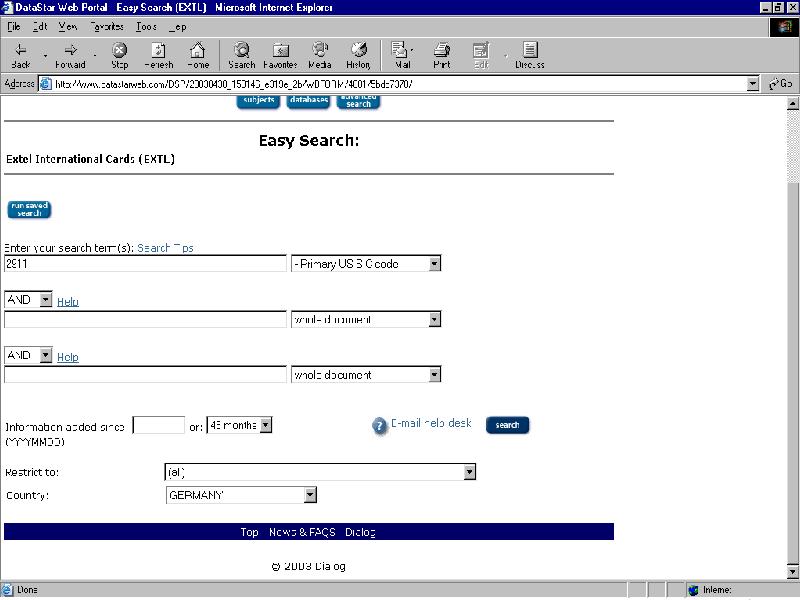Screen dimensions: 800x600
Task: Click the Top footer link
Action: click(249, 532)
